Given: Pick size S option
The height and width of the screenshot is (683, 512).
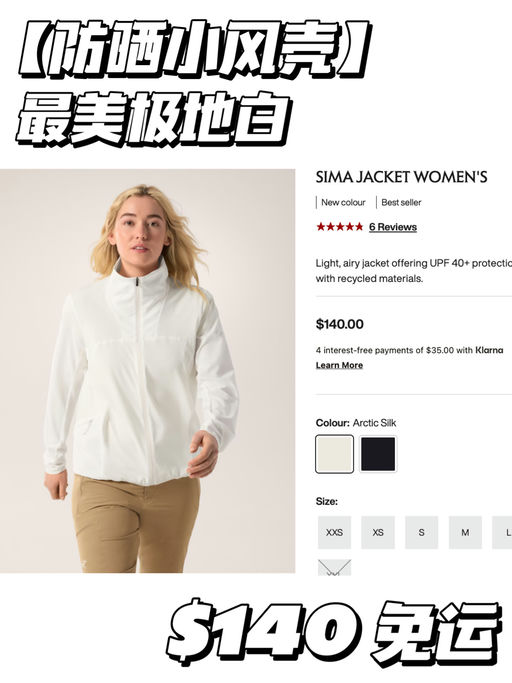Looking at the screenshot, I should pyautogui.click(x=421, y=532).
